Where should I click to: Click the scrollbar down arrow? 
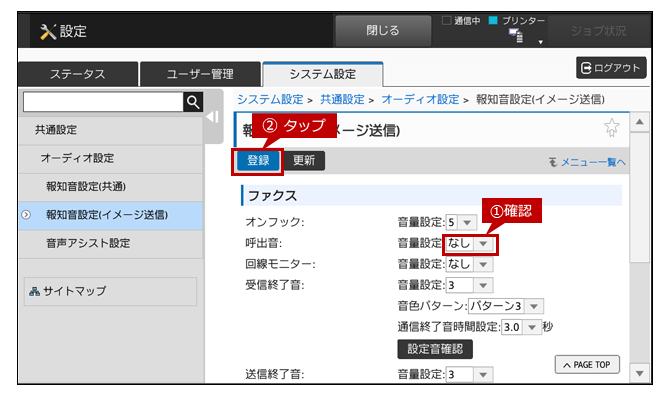tap(640, 374)
